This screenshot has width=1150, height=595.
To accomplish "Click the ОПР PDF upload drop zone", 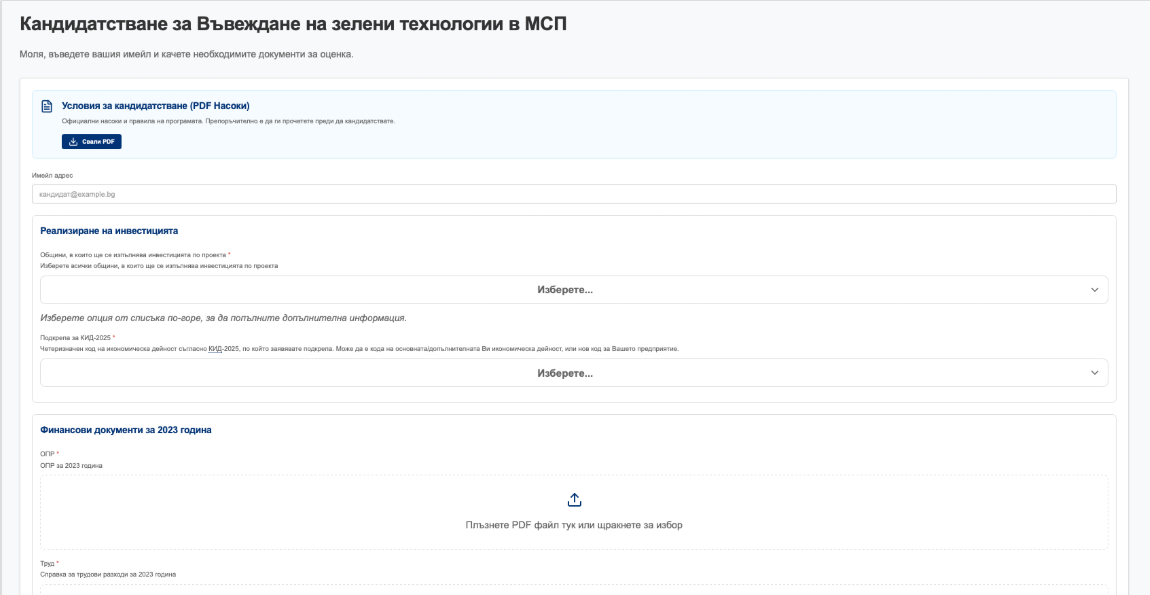I will pyautogui.click(x=574, y=512).
